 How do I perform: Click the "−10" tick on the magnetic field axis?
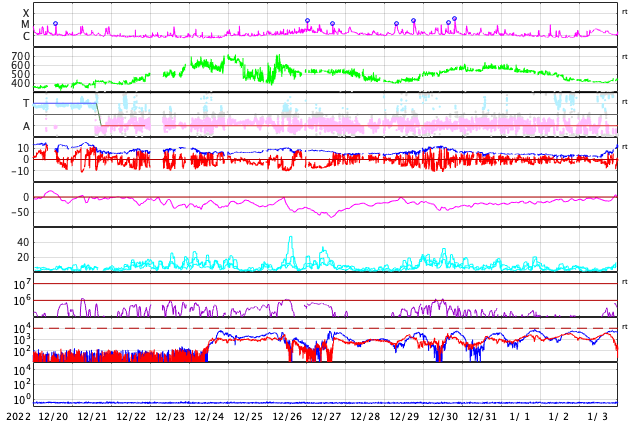(x=21, y=171)
